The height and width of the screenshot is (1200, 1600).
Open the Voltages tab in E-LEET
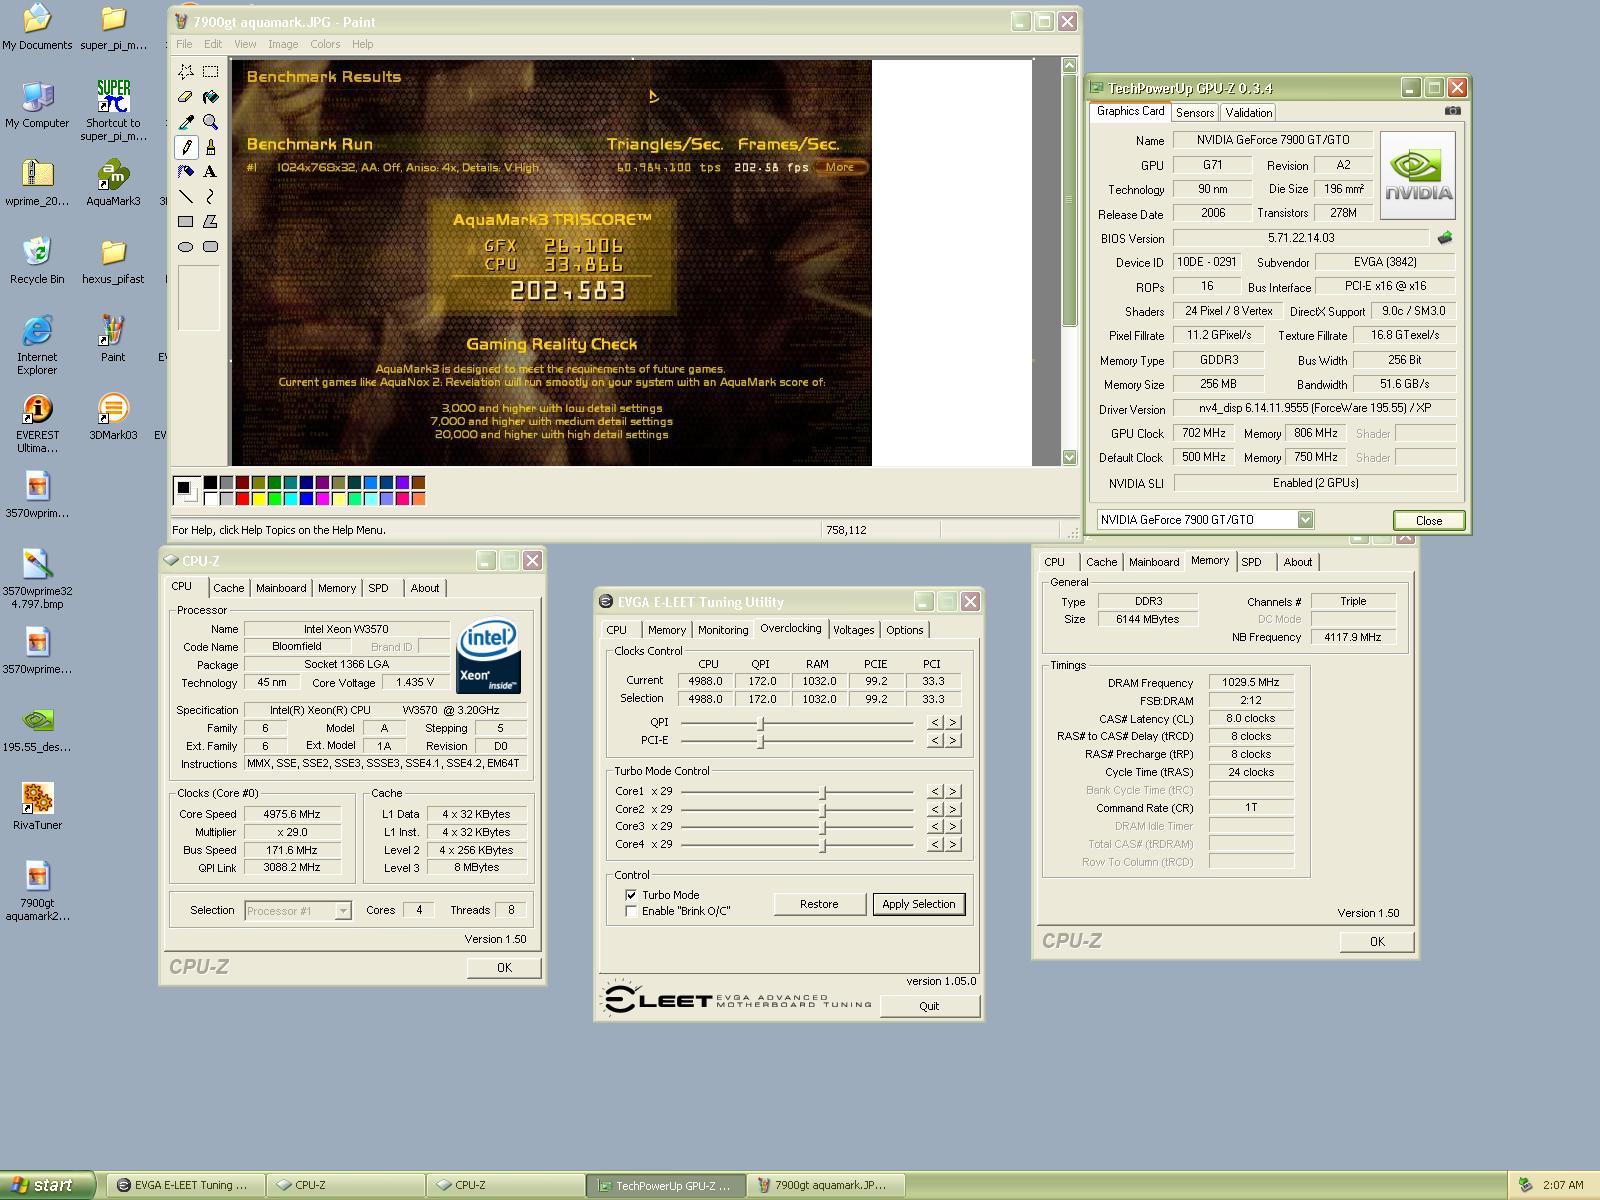point(853,630)
